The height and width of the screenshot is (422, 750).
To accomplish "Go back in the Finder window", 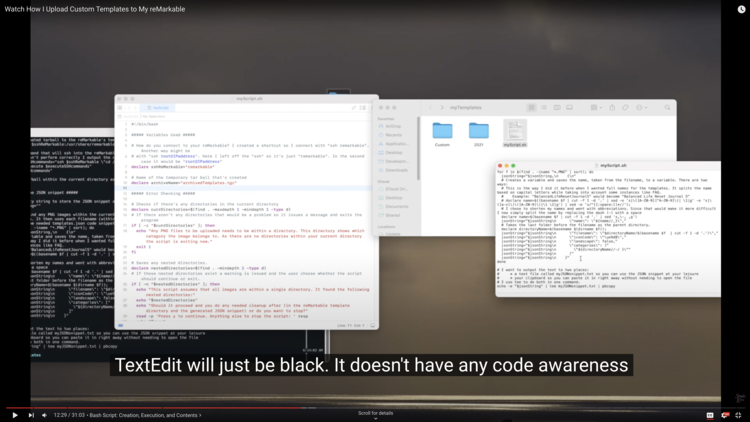I will pos(430,108).
